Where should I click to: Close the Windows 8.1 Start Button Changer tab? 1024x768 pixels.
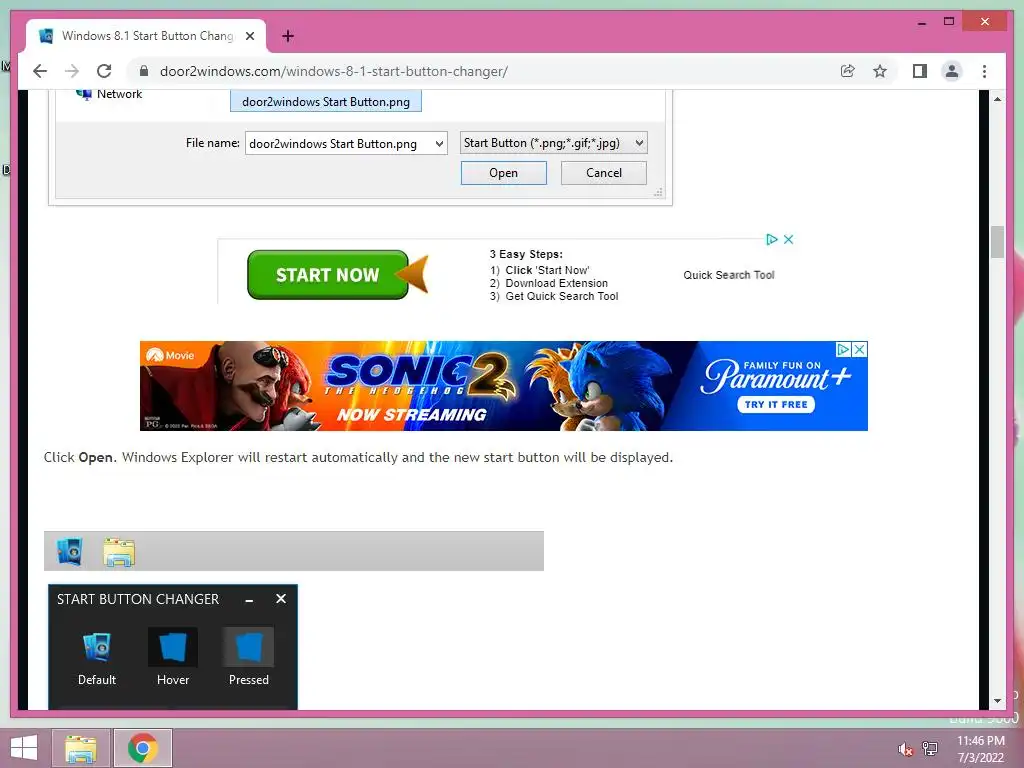point(249,36)
